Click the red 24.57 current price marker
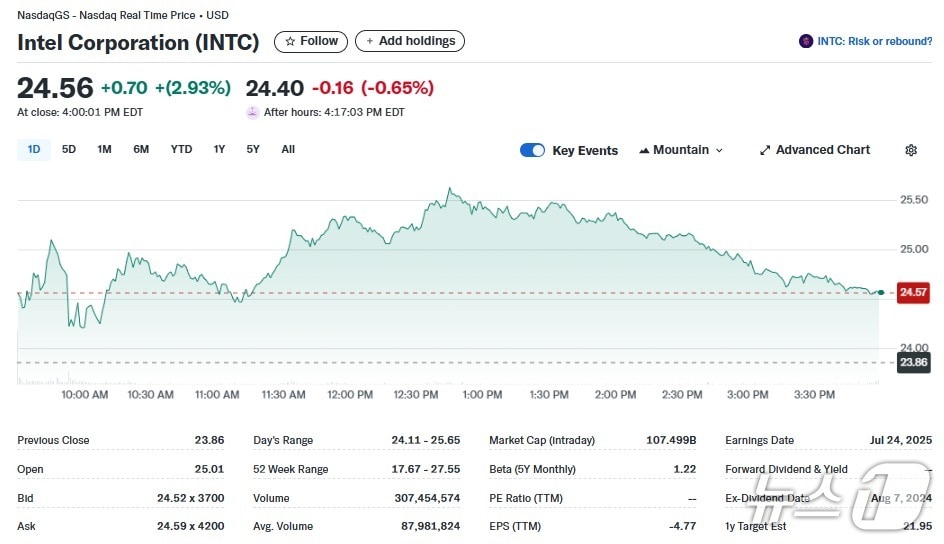 (912, 292)
